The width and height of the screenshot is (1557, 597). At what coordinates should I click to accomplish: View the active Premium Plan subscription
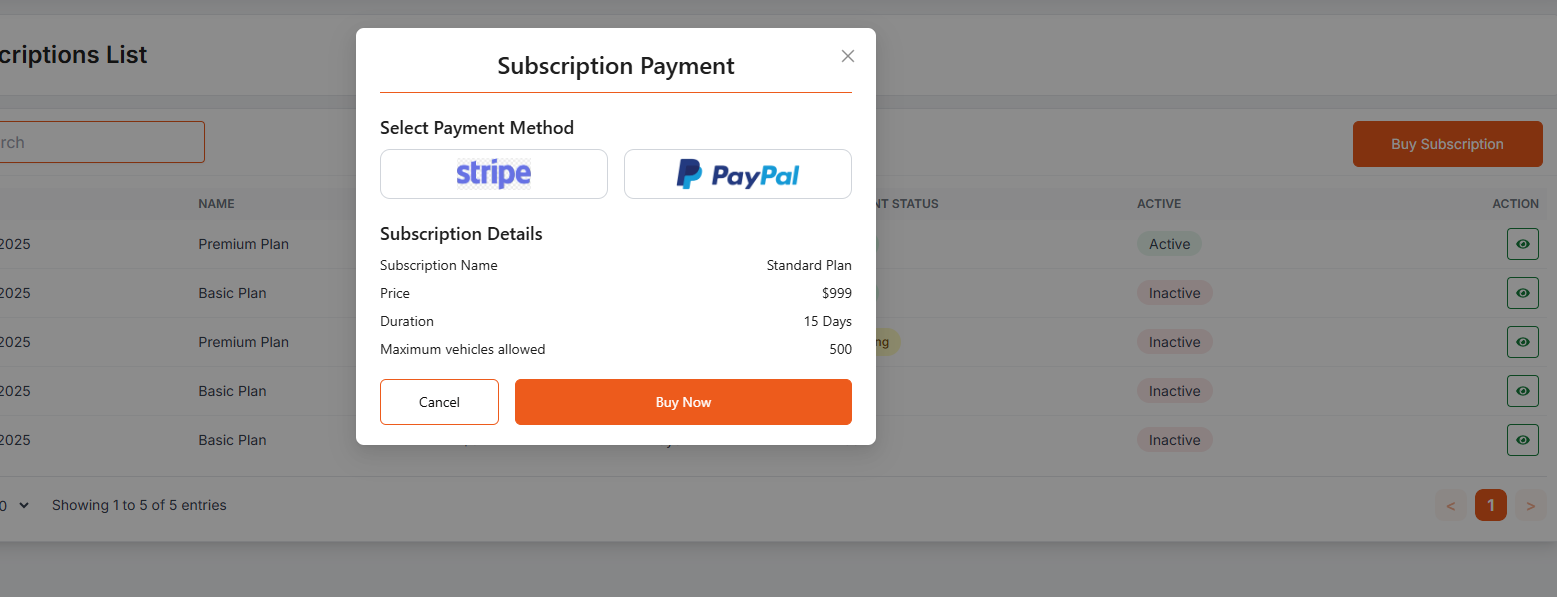click(x=1522, y=244)
